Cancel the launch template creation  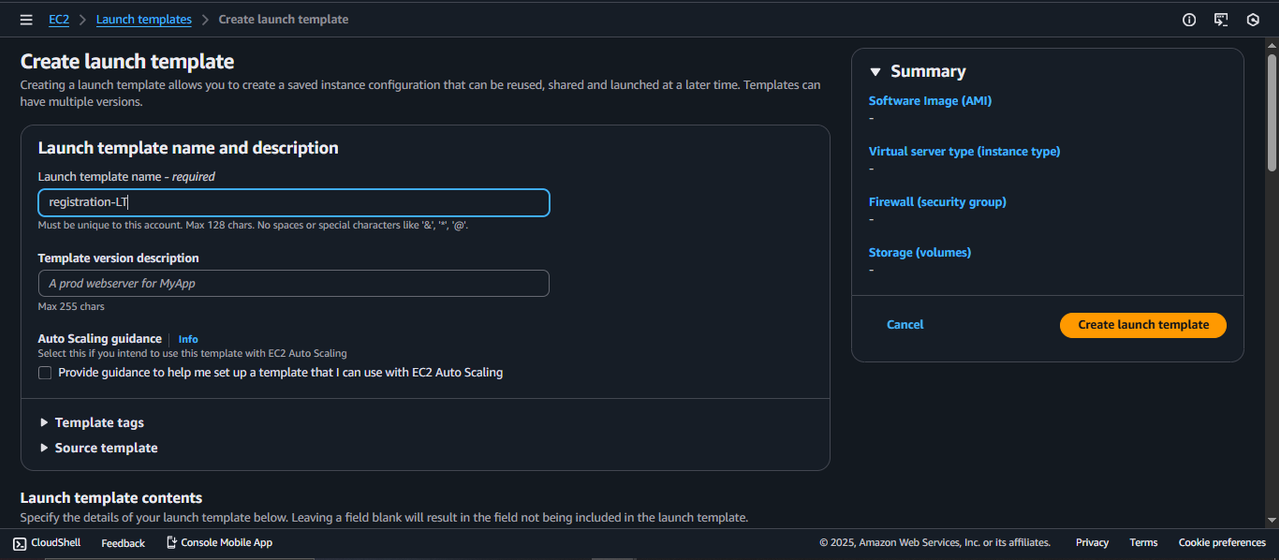(x=905, y=325)
